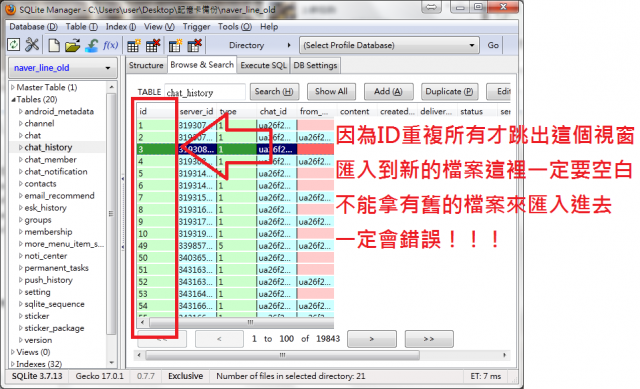Viewport: 640px width, 389px height.
Task: Go to next page with > button
Action: pyautogui.click(x=371, y=339)
